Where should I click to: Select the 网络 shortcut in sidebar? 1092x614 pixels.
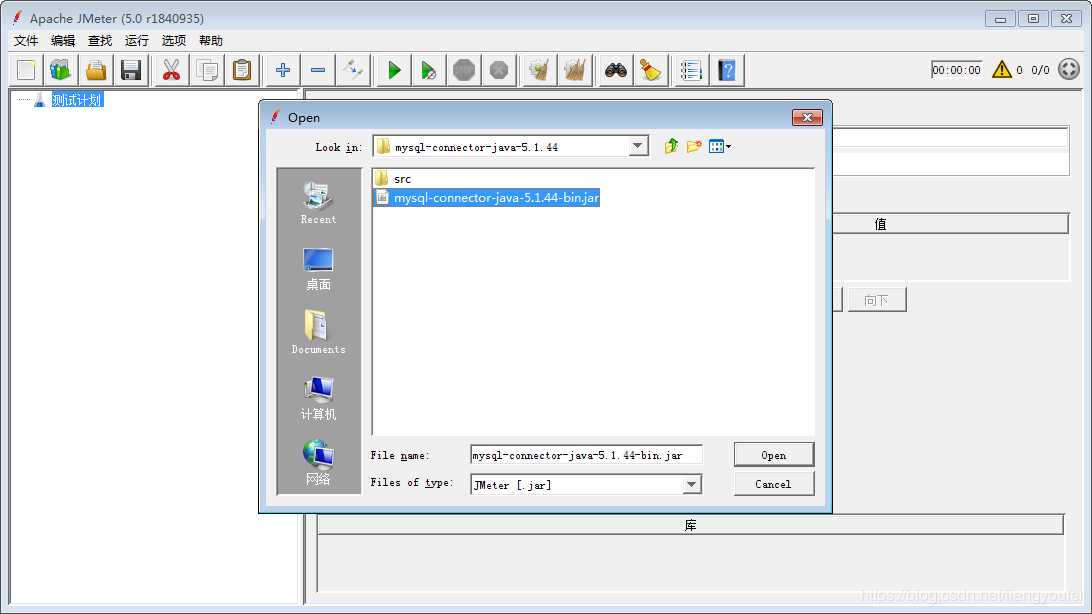[x=318, y=462]
